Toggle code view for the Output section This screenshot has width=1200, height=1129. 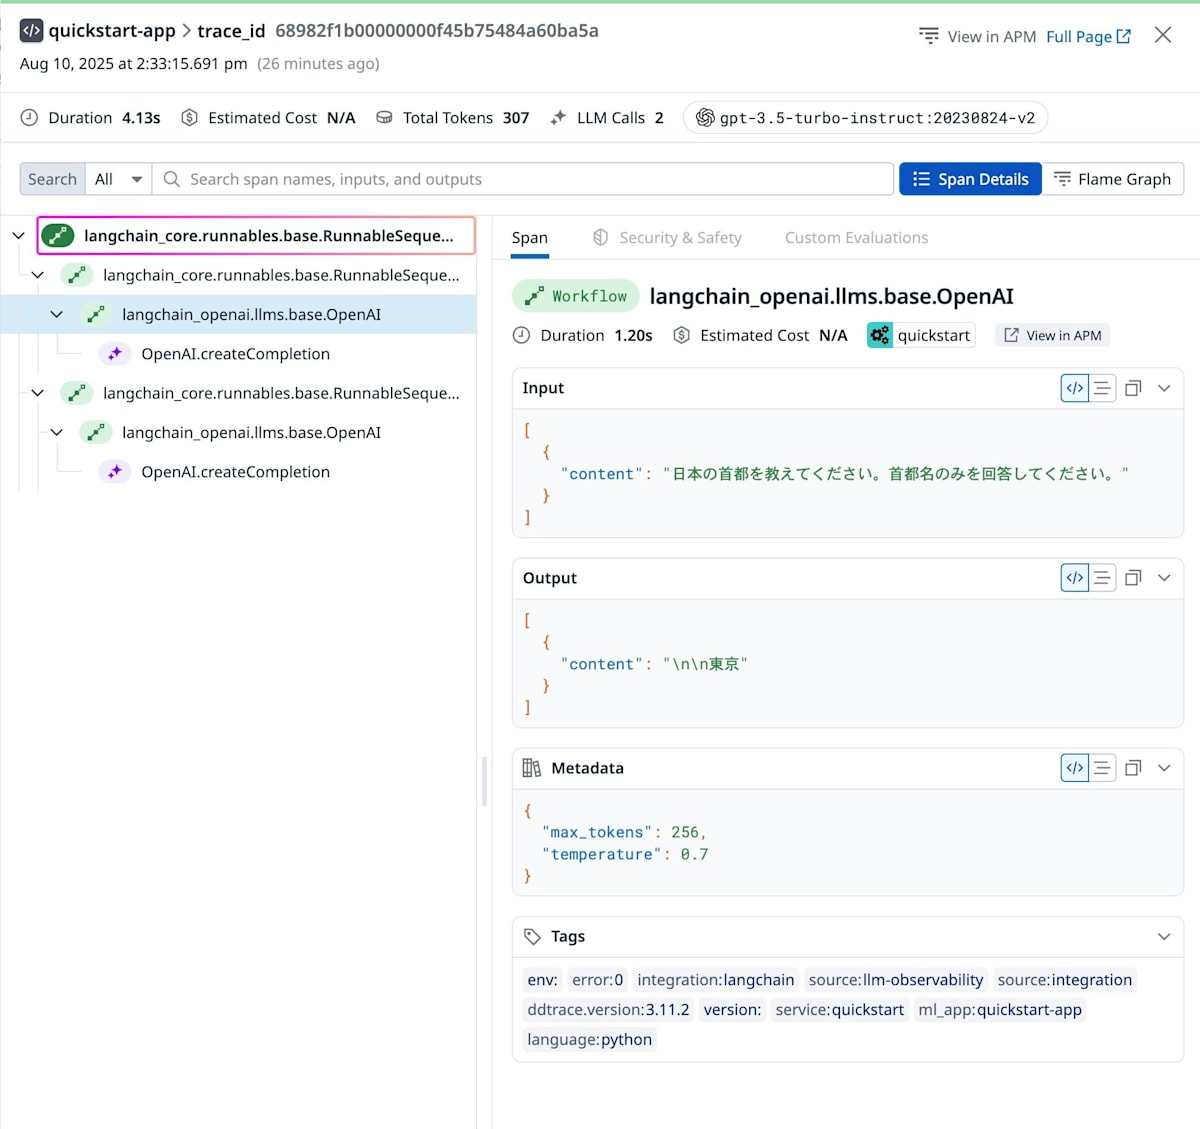click(1074, 577)
